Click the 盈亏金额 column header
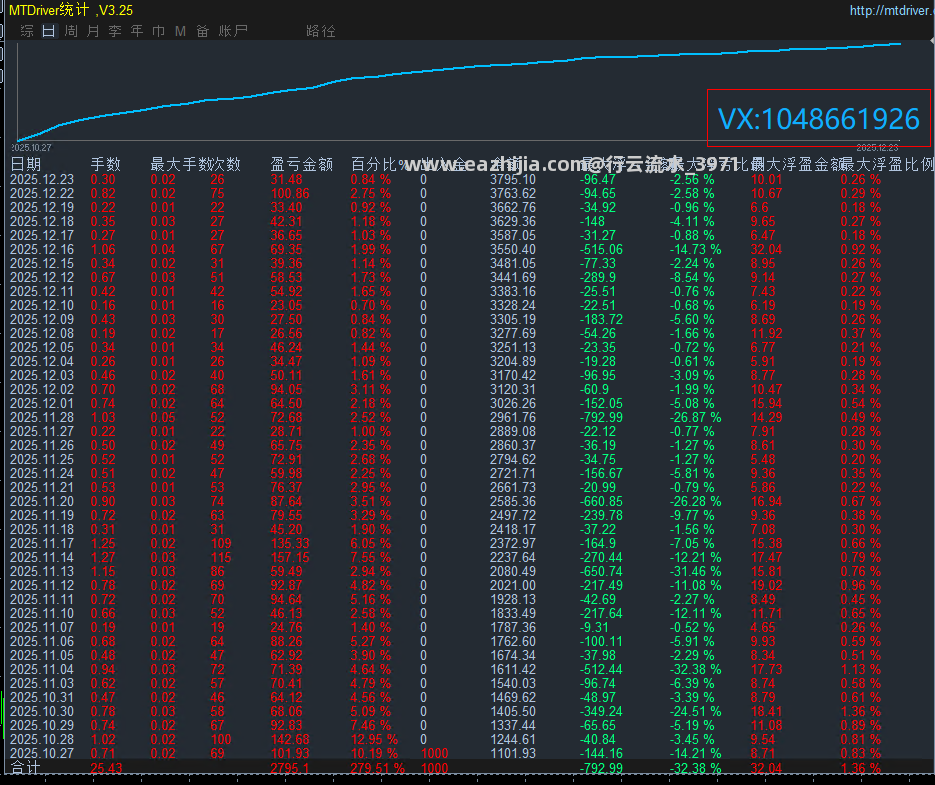The image size is (935, 785). (302, 164)
